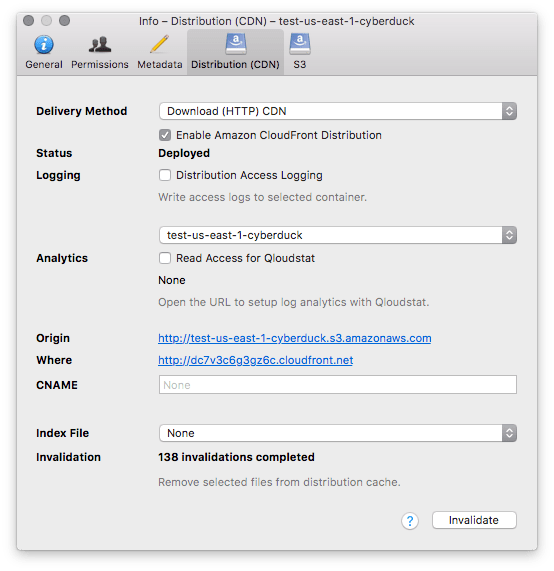Image resolution: width=554 pixels, height=571 pixels.
Task: Switch to the Permissions tab label
Action: click(100, 64)
